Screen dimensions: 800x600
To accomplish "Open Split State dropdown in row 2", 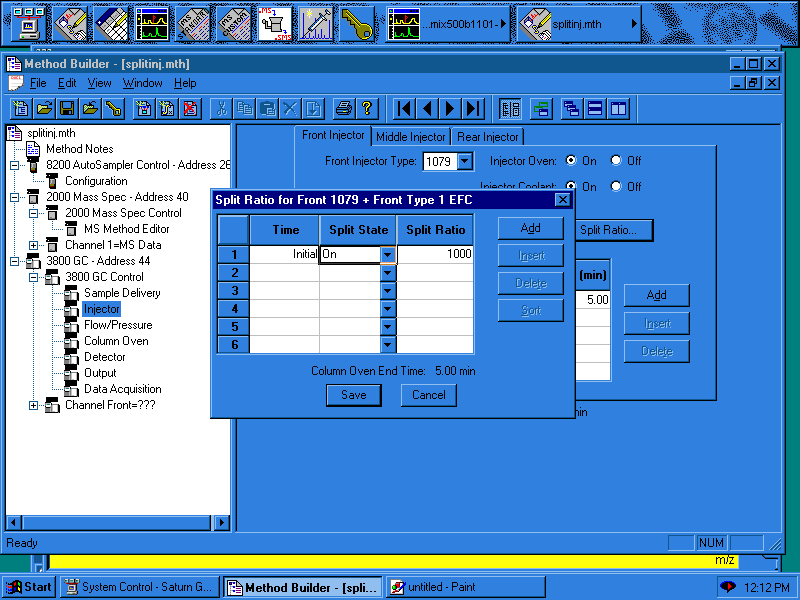I will (x=388, y=273).
